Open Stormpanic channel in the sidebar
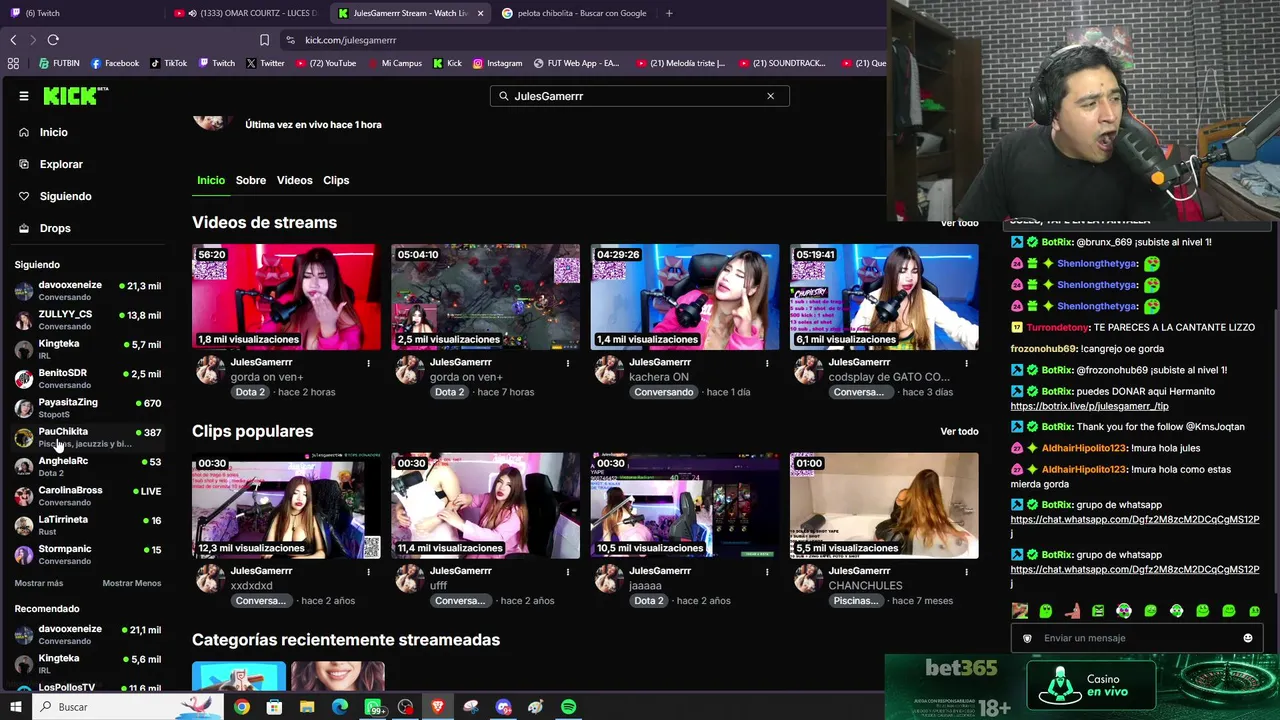 point(88,554)
